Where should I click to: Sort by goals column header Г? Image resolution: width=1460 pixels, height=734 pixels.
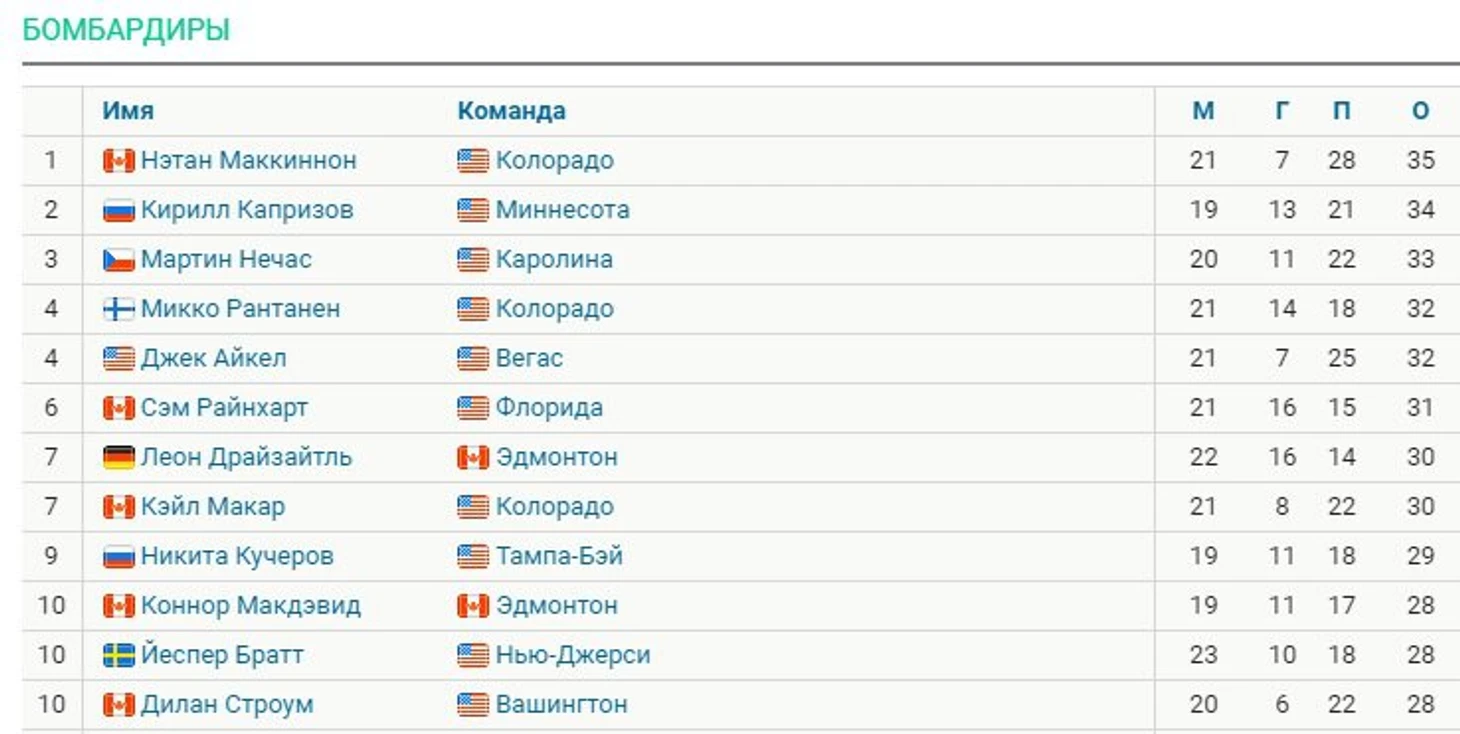tap(1282, 111)
